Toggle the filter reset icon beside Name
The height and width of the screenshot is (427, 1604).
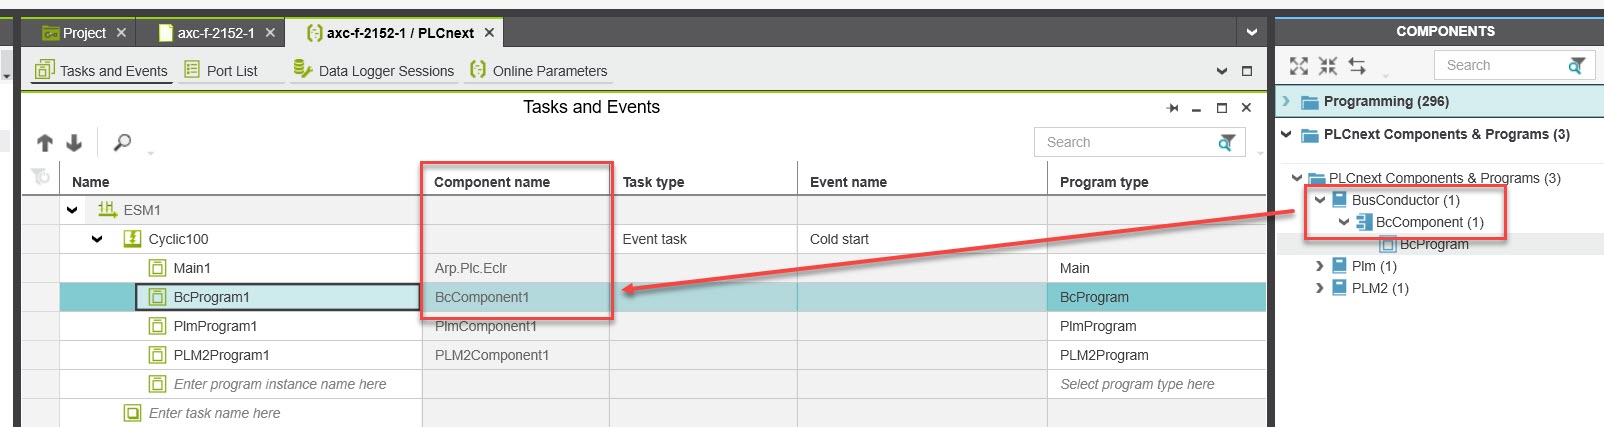click(41, 177)
